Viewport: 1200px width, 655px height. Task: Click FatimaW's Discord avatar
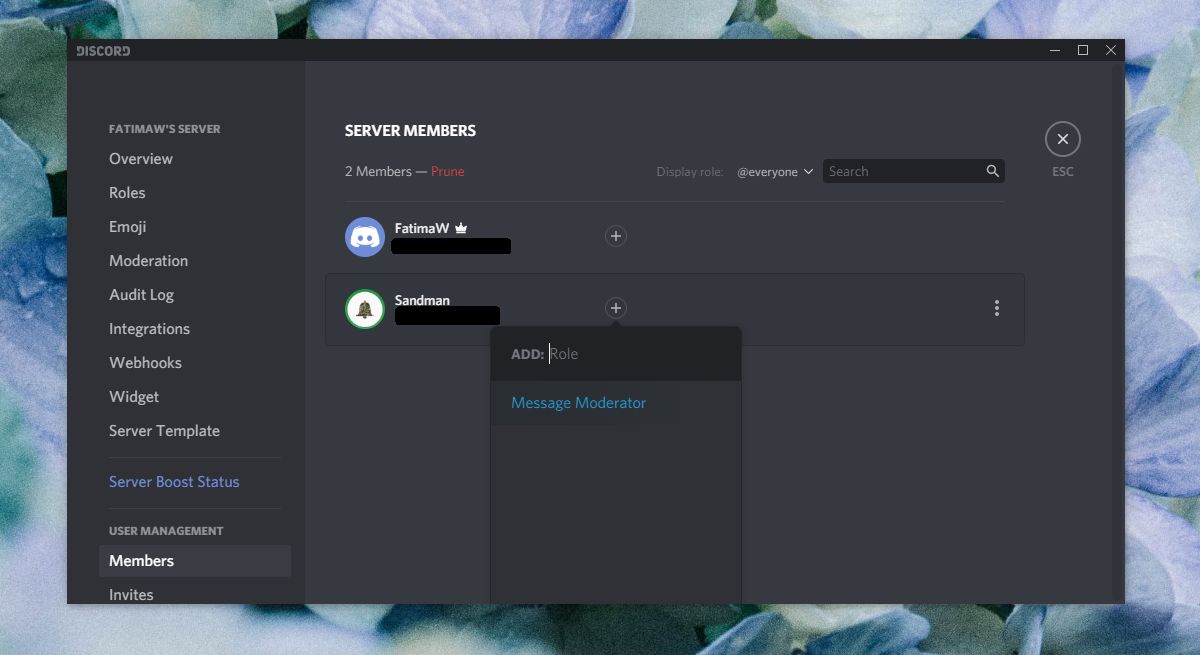(364, 237)
